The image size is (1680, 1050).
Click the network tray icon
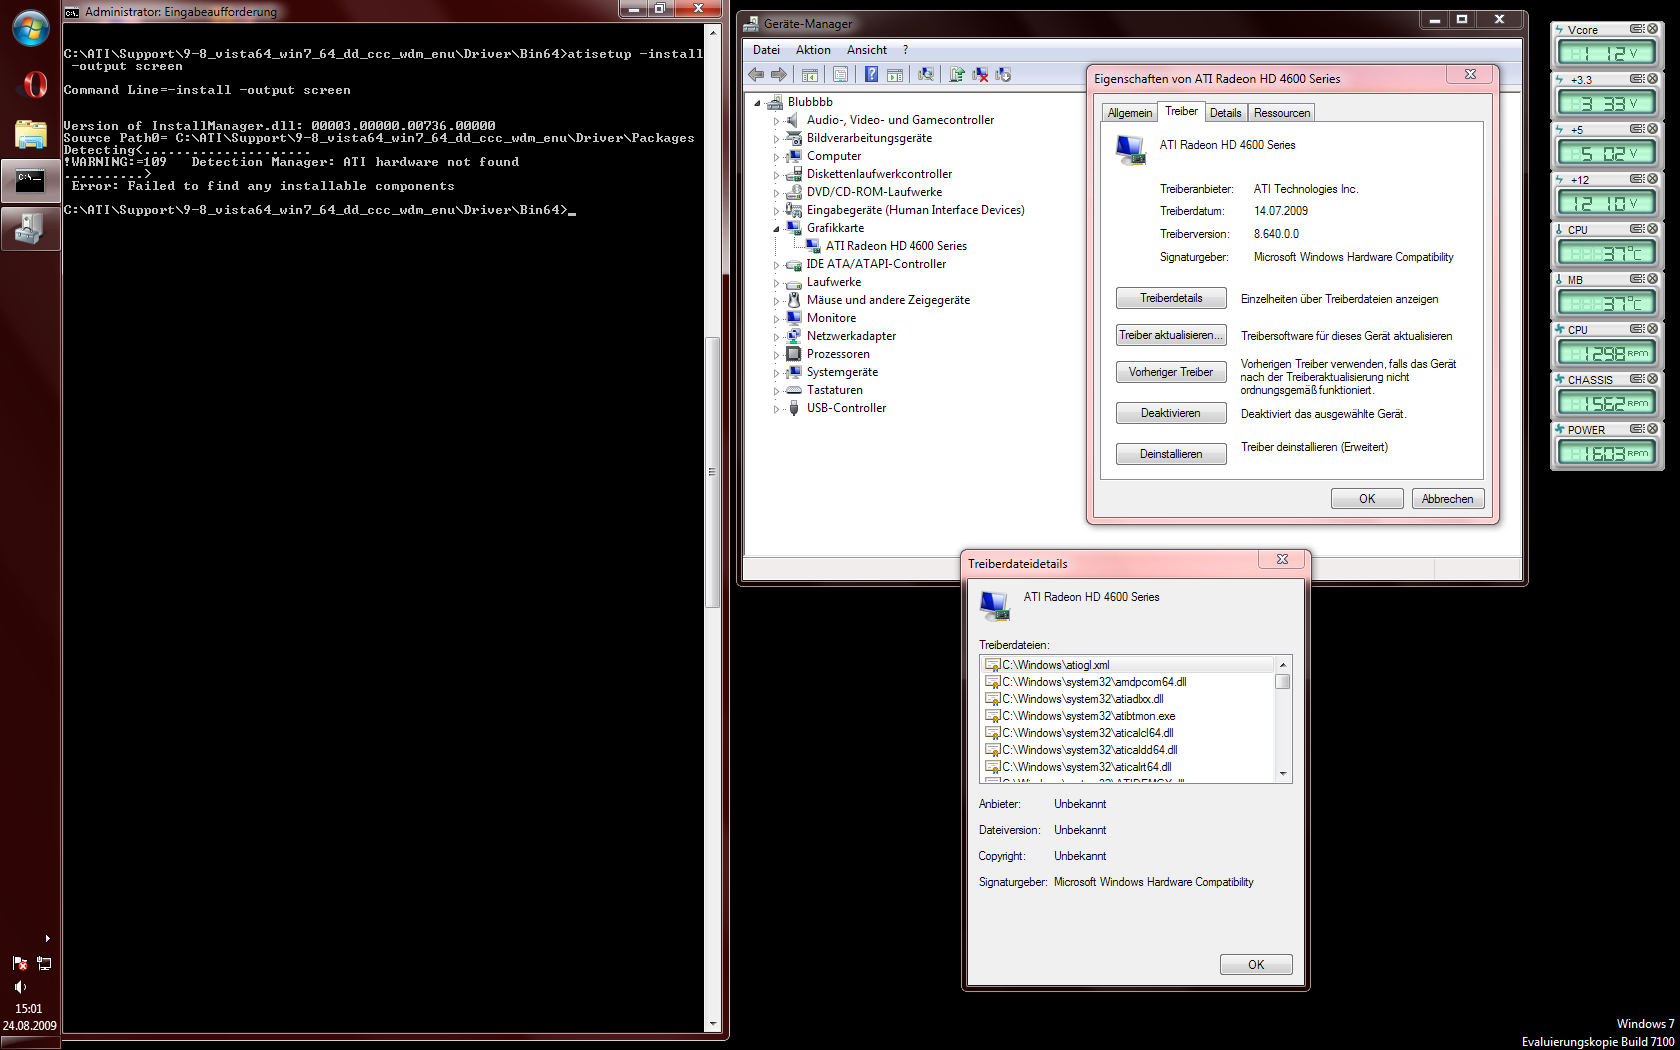pyautogui.click(x=44, y=963)
